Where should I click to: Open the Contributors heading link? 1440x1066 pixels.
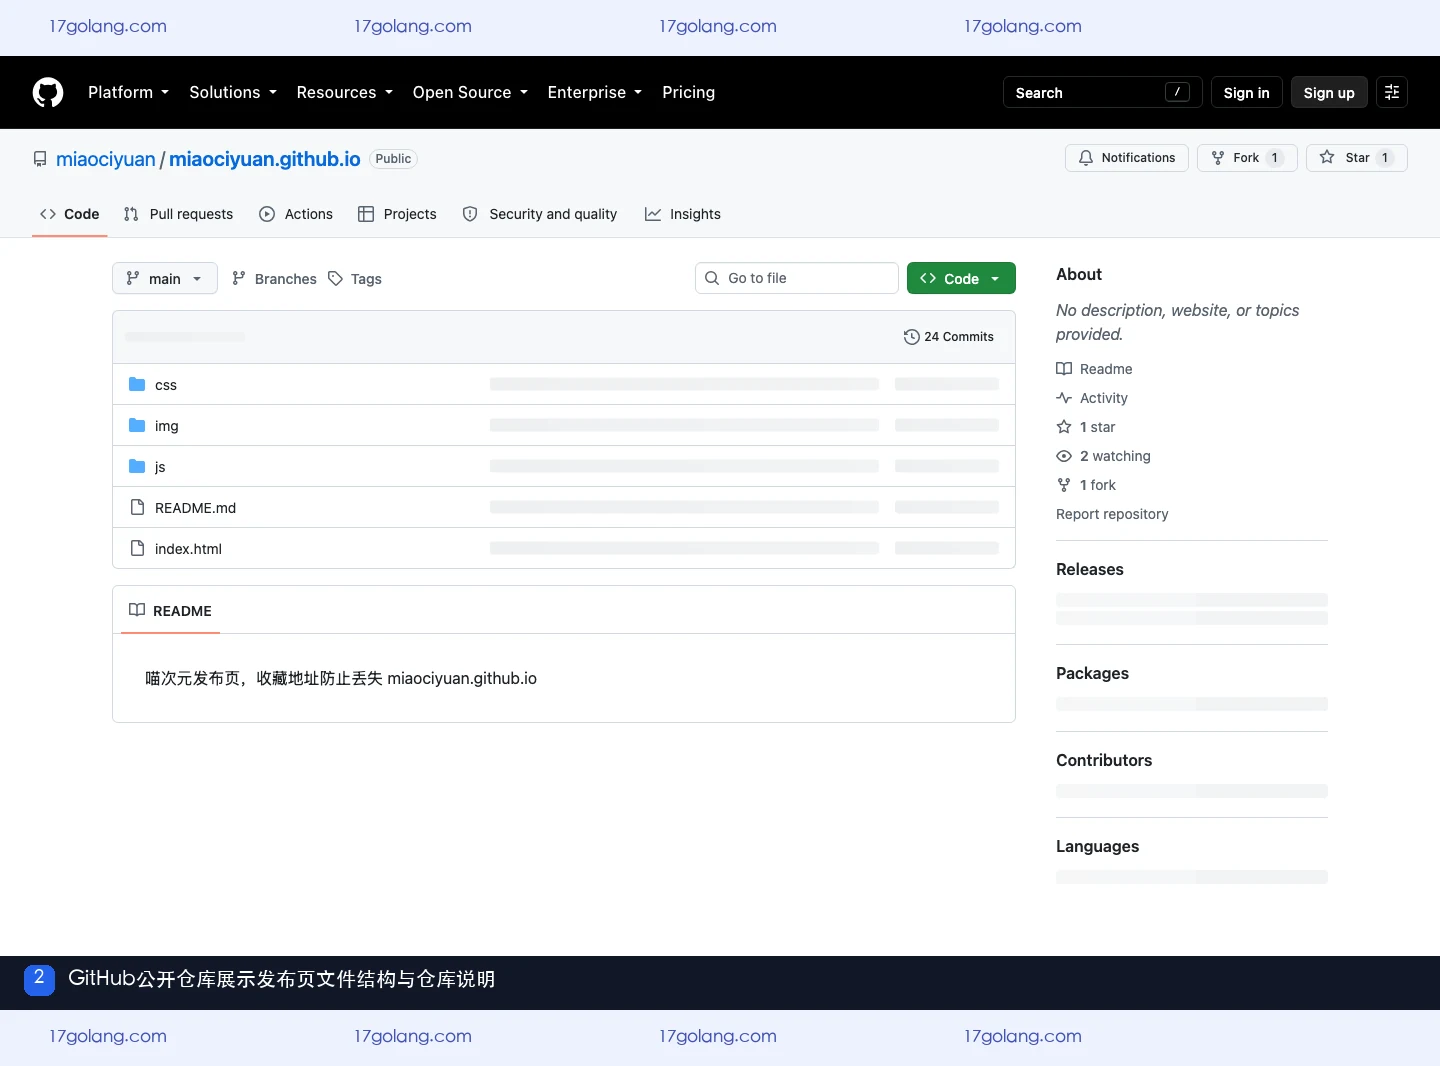pyautogui.click(x=1104, y=760)
